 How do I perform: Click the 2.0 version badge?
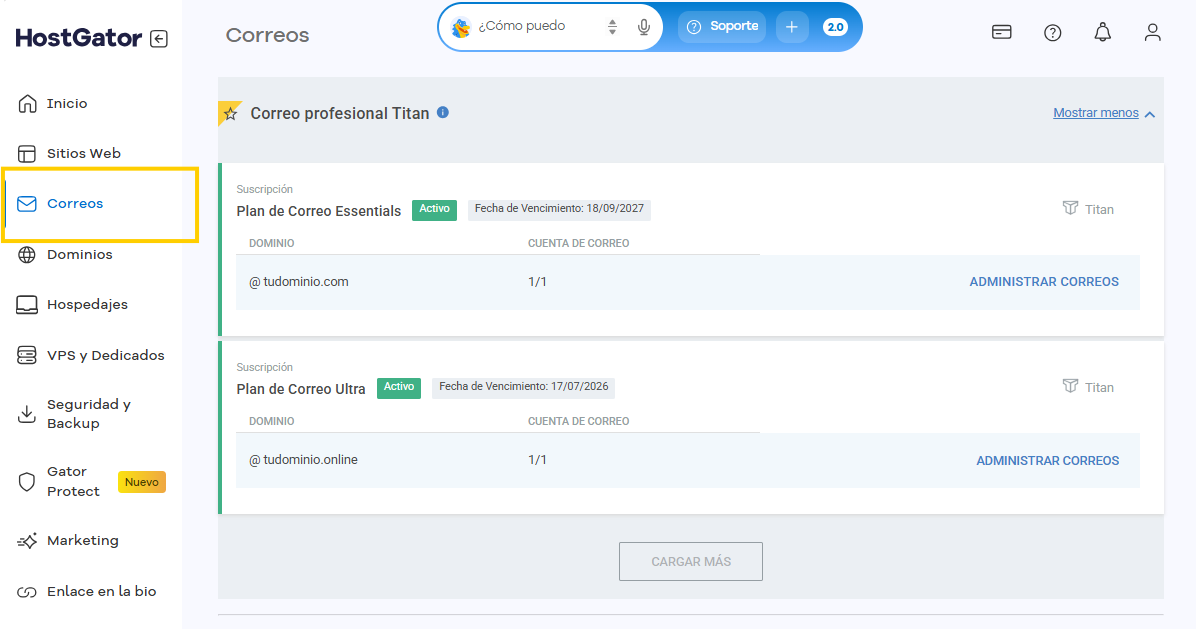[835, 27]
